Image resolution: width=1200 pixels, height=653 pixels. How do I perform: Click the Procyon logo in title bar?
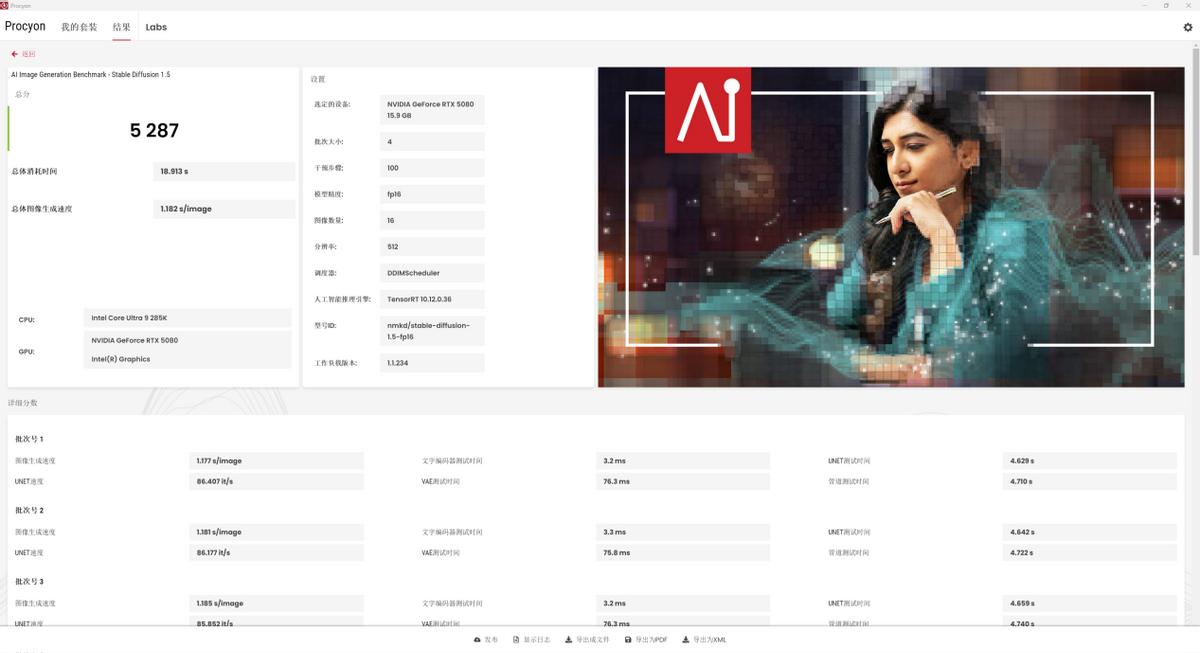[x=4, y=5]
